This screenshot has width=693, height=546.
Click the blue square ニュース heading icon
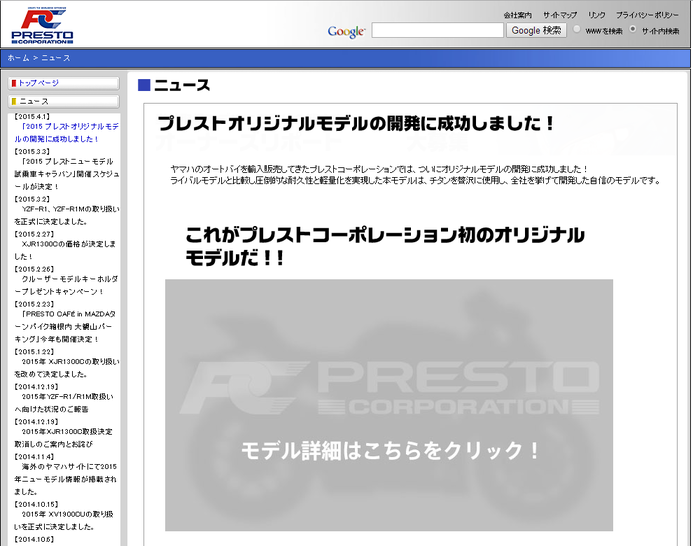click(x=144, y=85)
